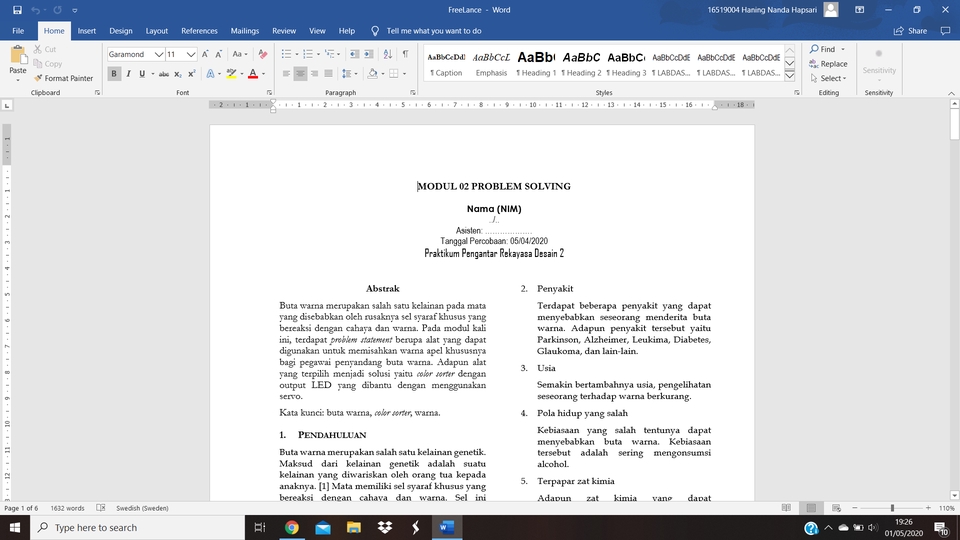Align text left
960x540 pixels.
[x=286, y=74]
